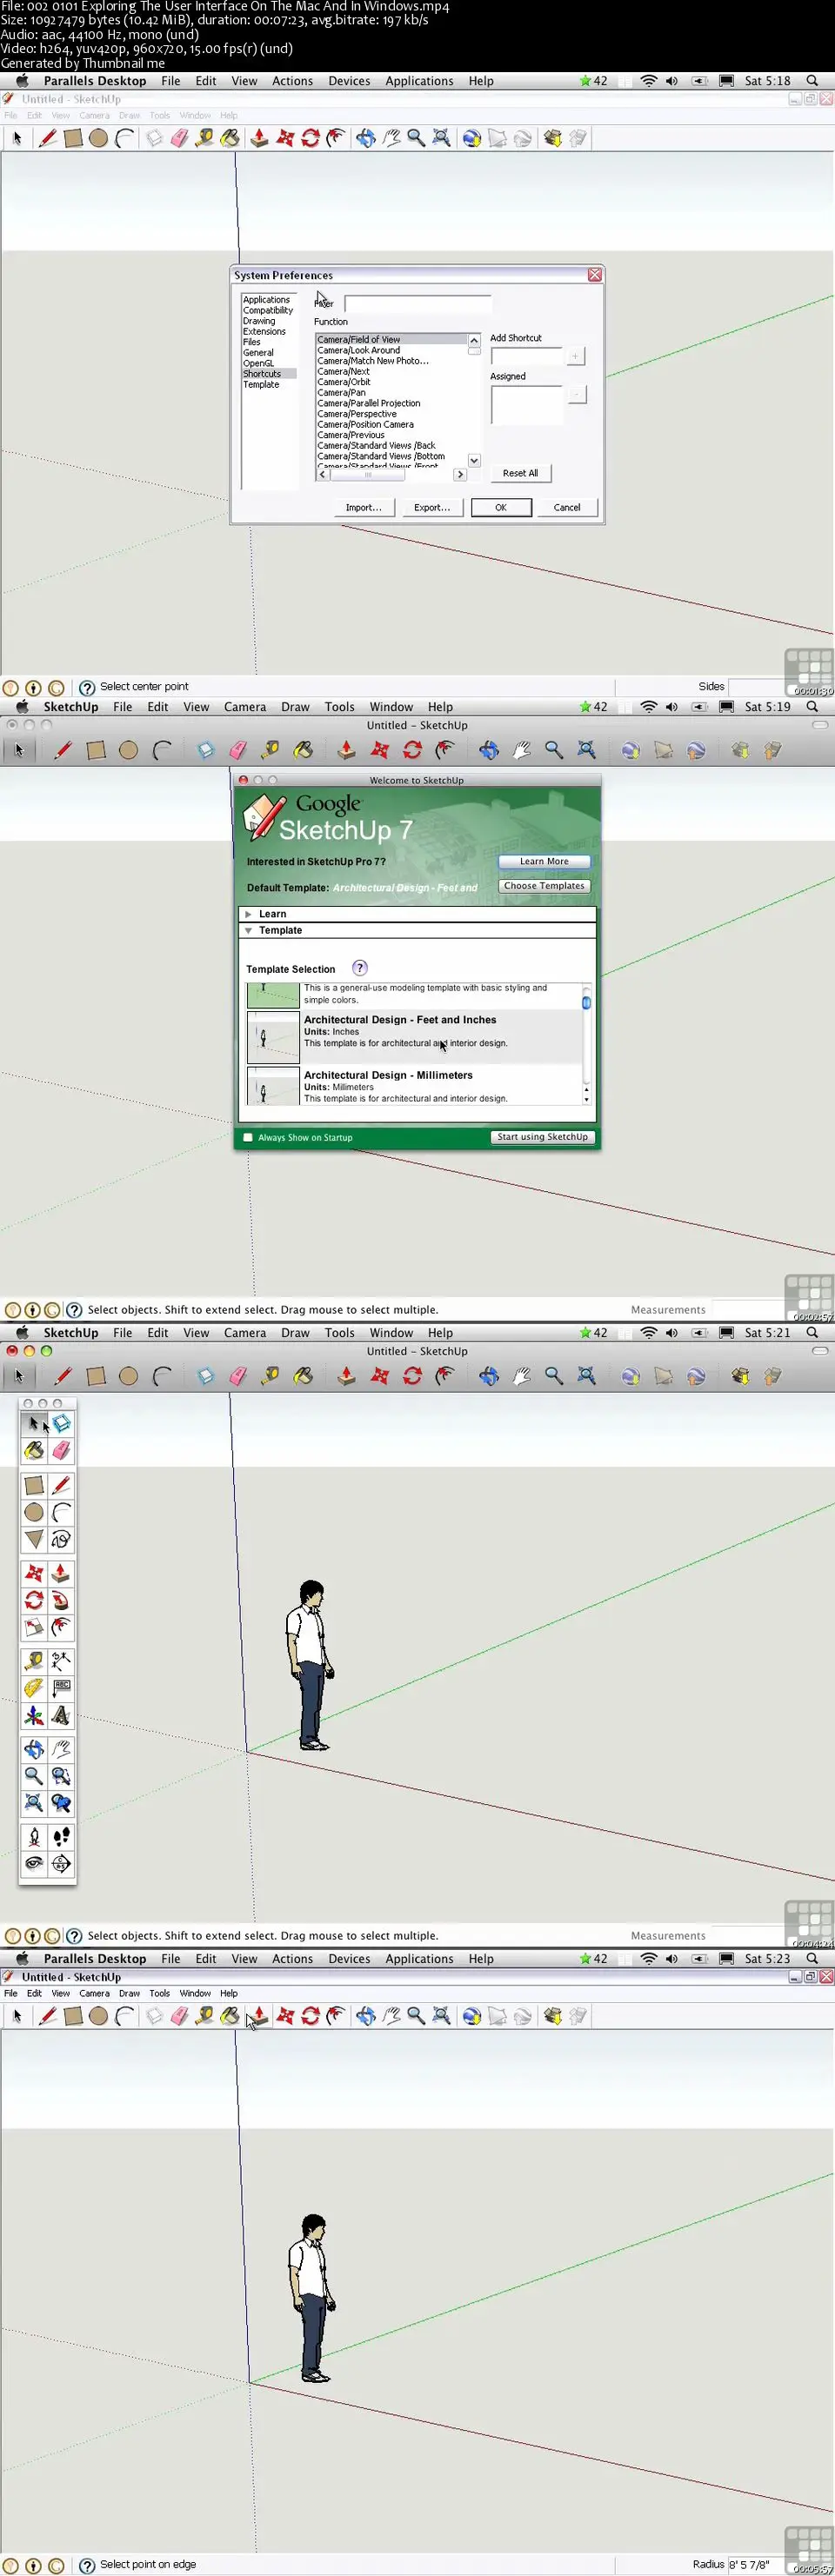This screenshot has width=835, height=2576.
Task: Open Camera menu in Sat 5:21 menu bar
Action: (x=245, y=1333)
